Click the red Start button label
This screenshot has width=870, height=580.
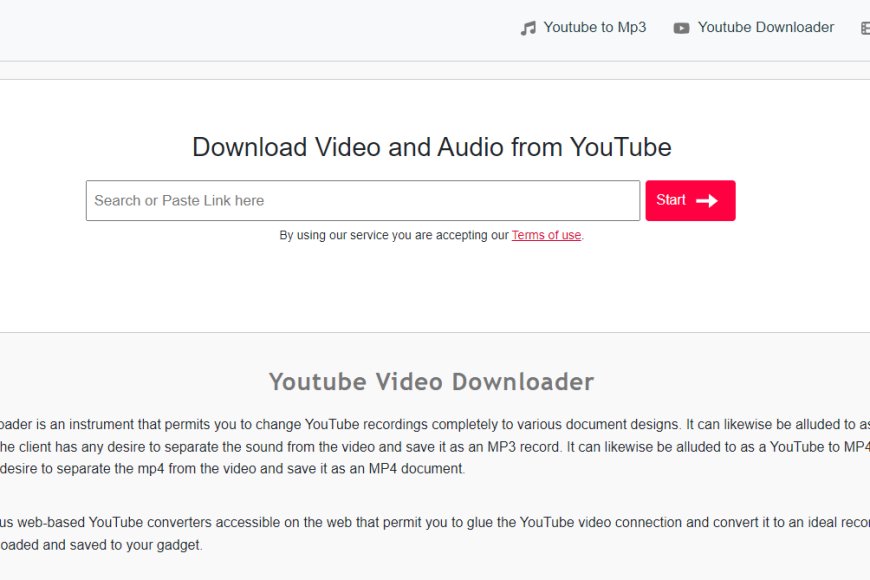pos(671,200)
